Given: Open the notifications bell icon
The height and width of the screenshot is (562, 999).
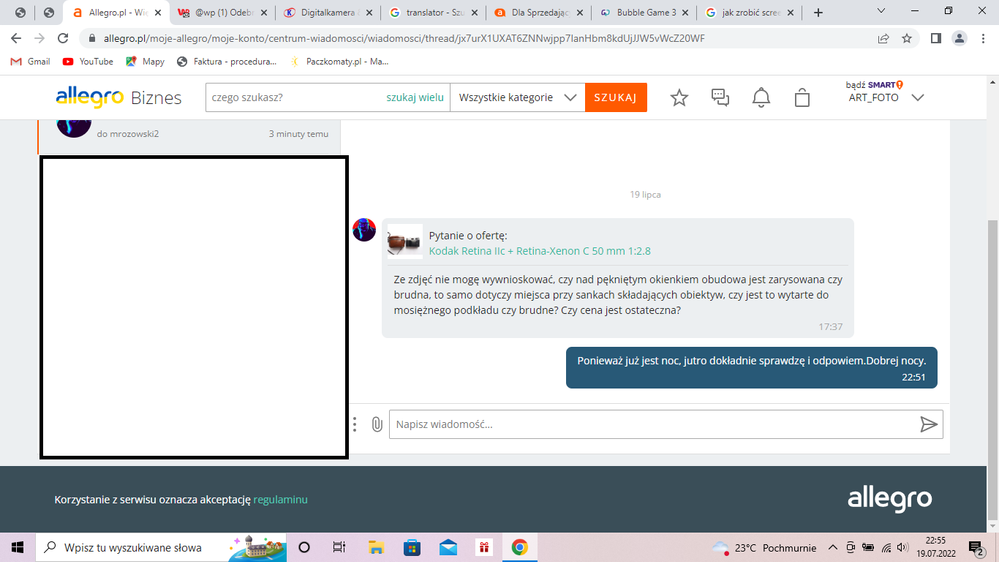Looking at the screenshot, I should [761, 98].
